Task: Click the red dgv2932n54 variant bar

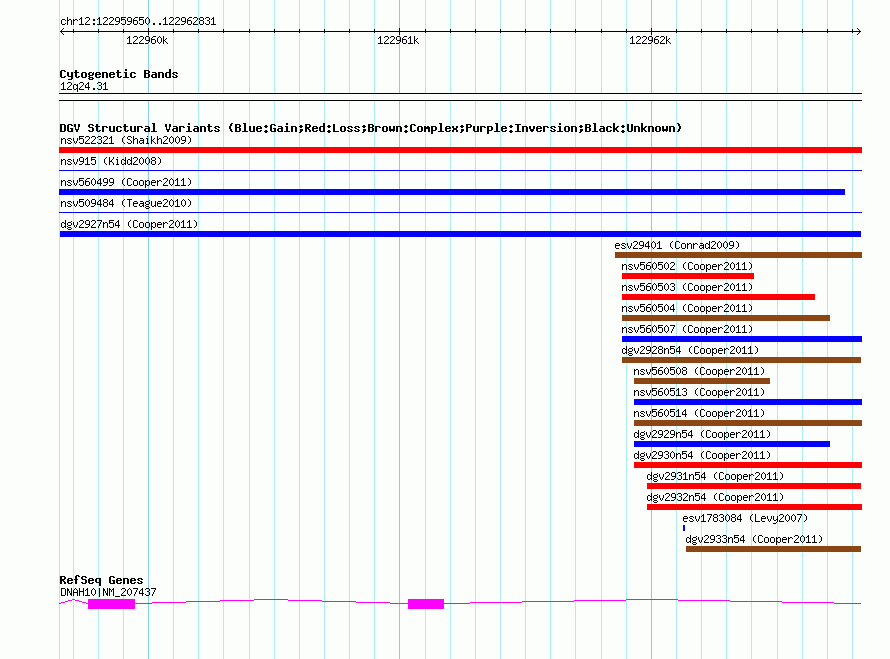Action: pyautogui.click(x=754, y=507)
